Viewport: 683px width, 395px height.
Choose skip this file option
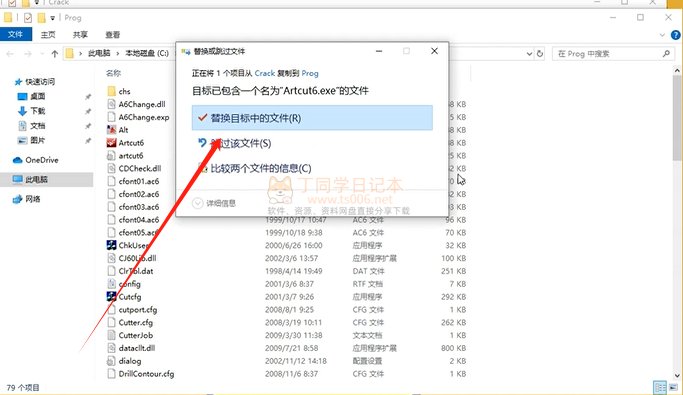312,143
